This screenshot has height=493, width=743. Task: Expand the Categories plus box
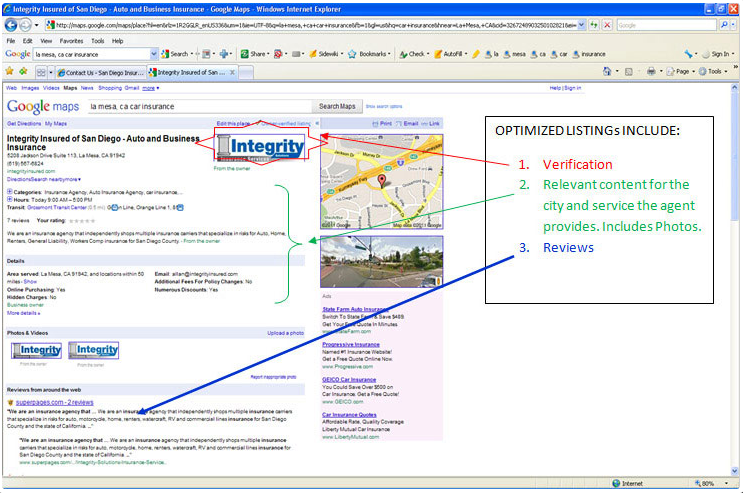pyautogui.click(x=9, y=192)
